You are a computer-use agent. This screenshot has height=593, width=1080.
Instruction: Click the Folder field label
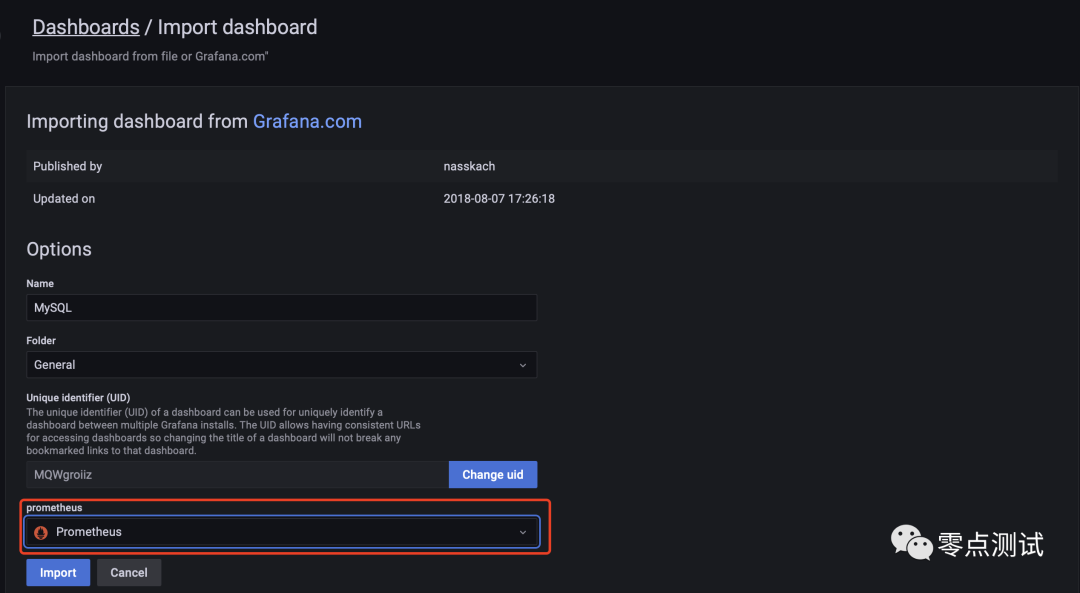(x=41, y=340)
